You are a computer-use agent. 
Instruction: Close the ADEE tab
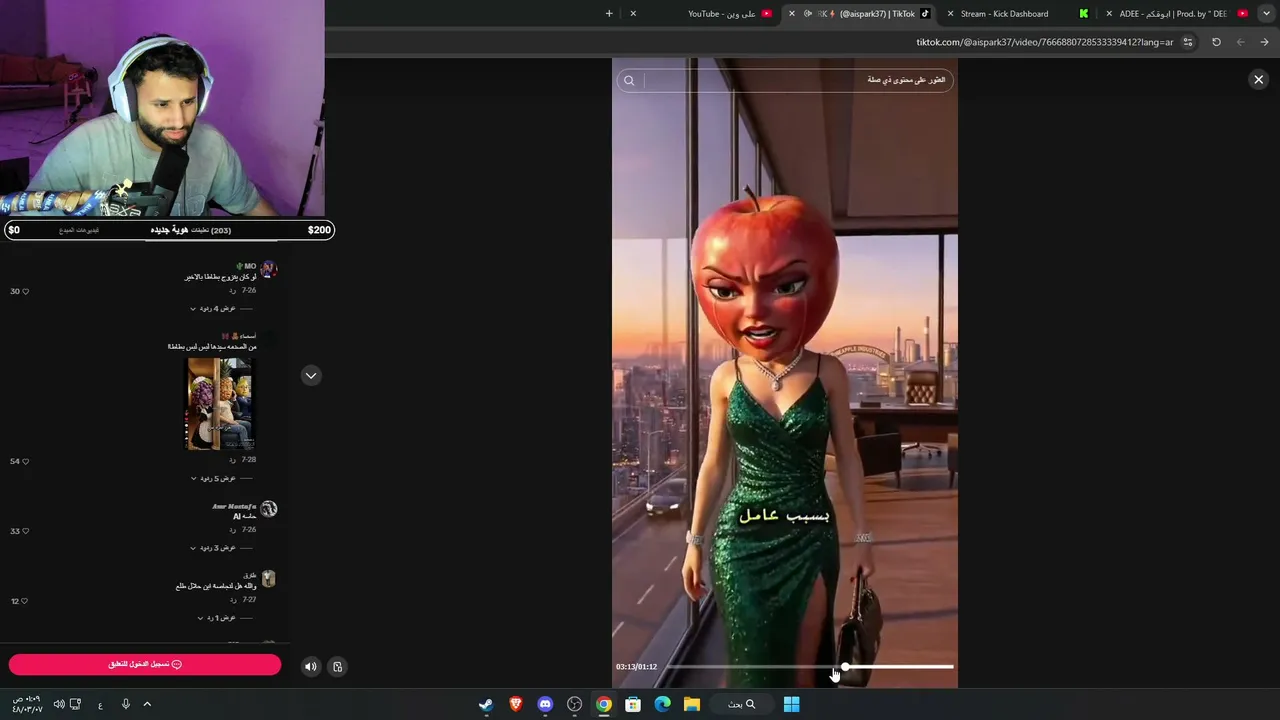(1108, 14)
